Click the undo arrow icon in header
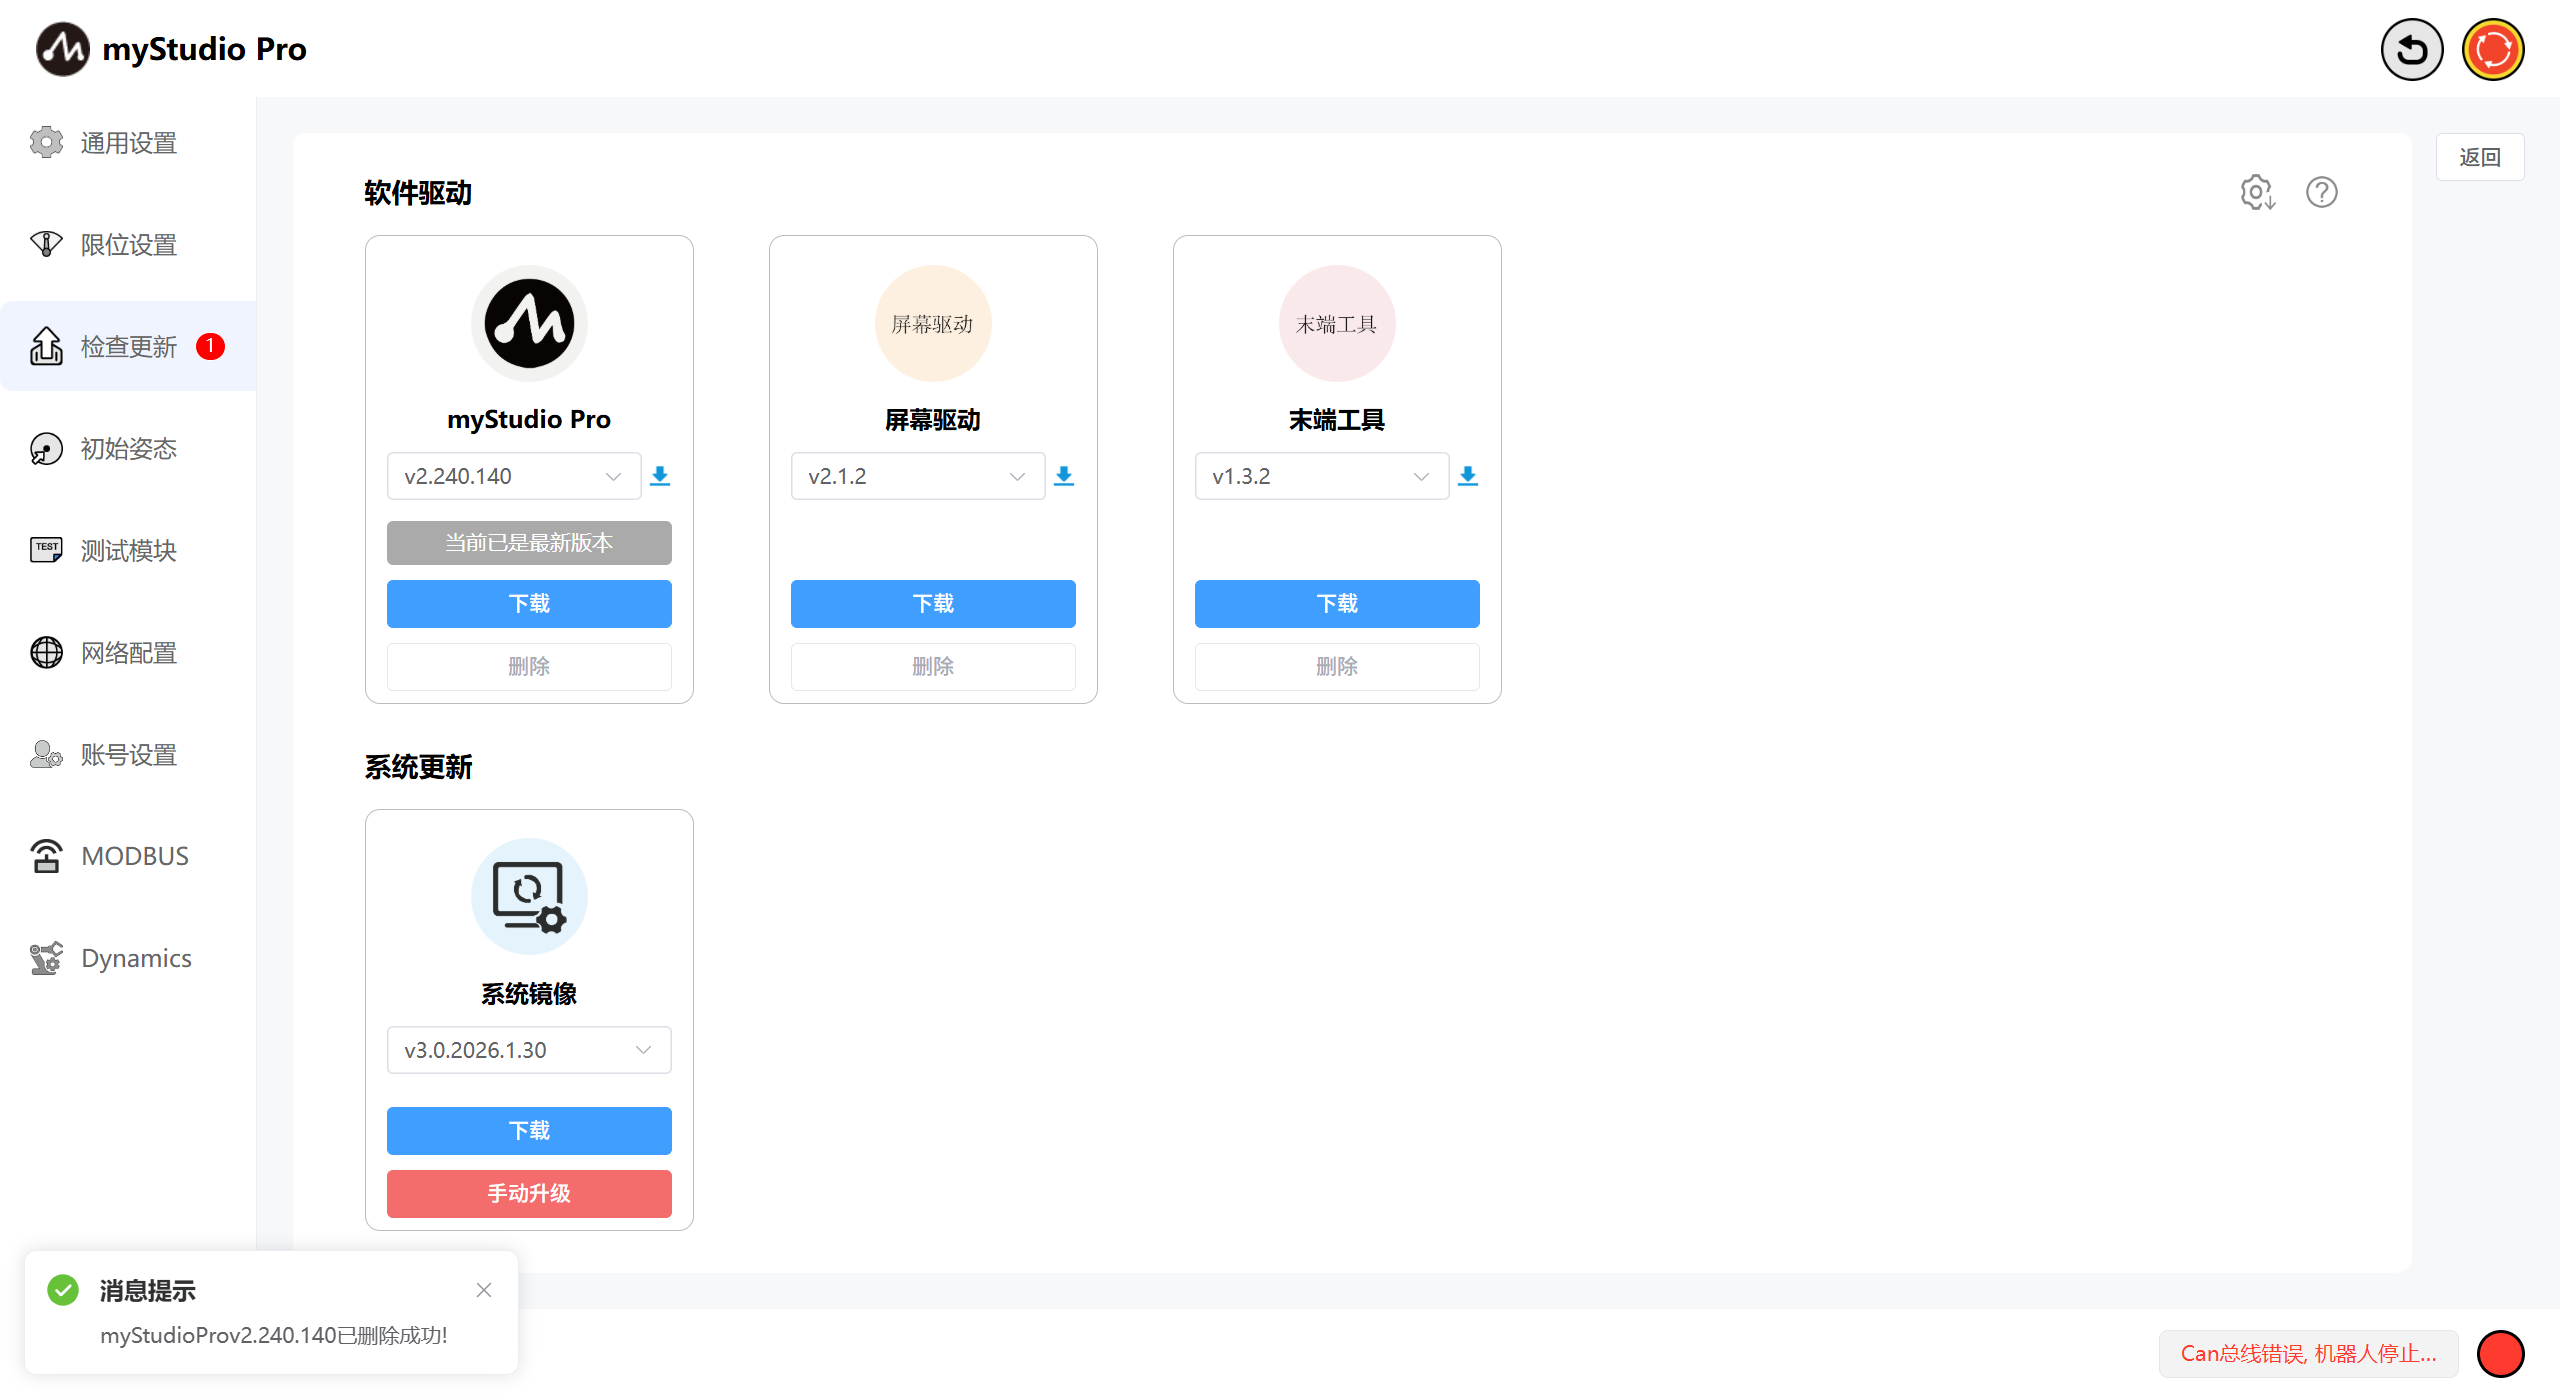This screenshot has width=2560, height=1398. pos(2411,50)
